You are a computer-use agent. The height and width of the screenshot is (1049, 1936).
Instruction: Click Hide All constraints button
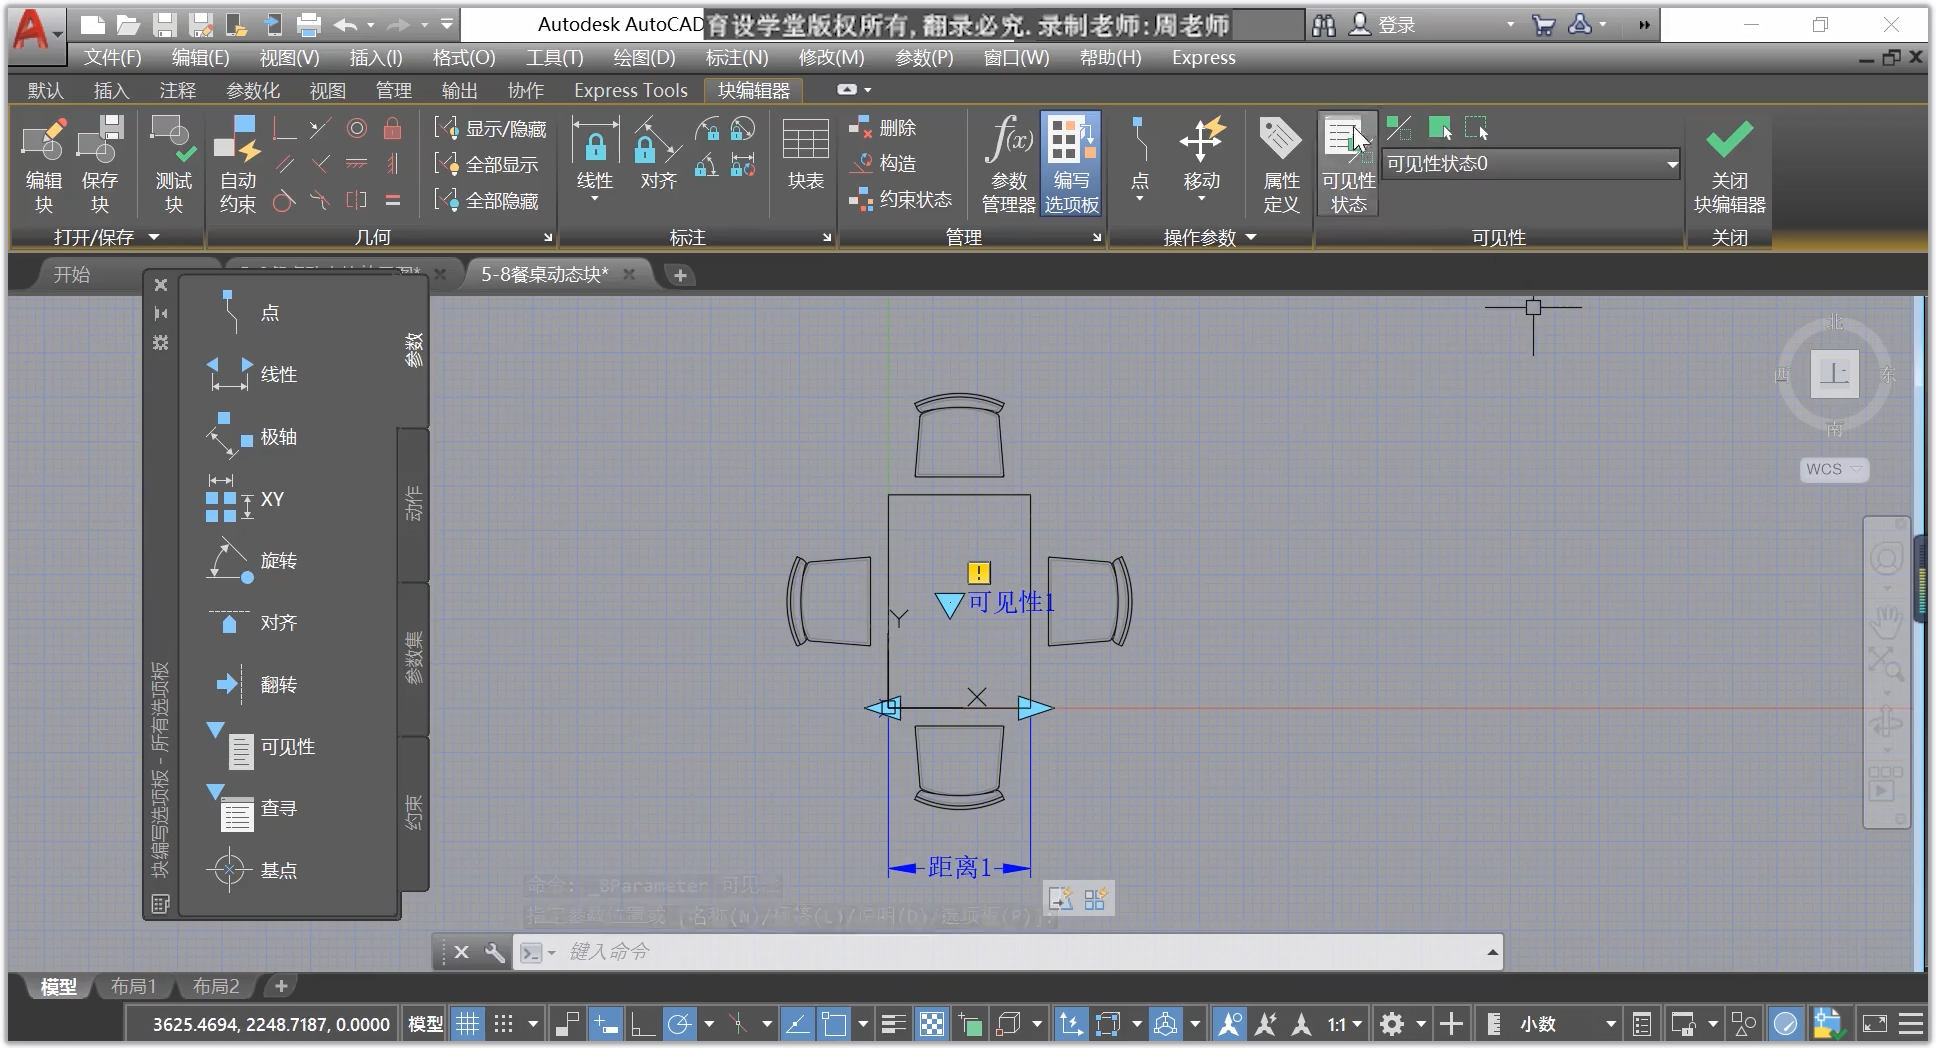pyautogui.click(x=487, y=200)
